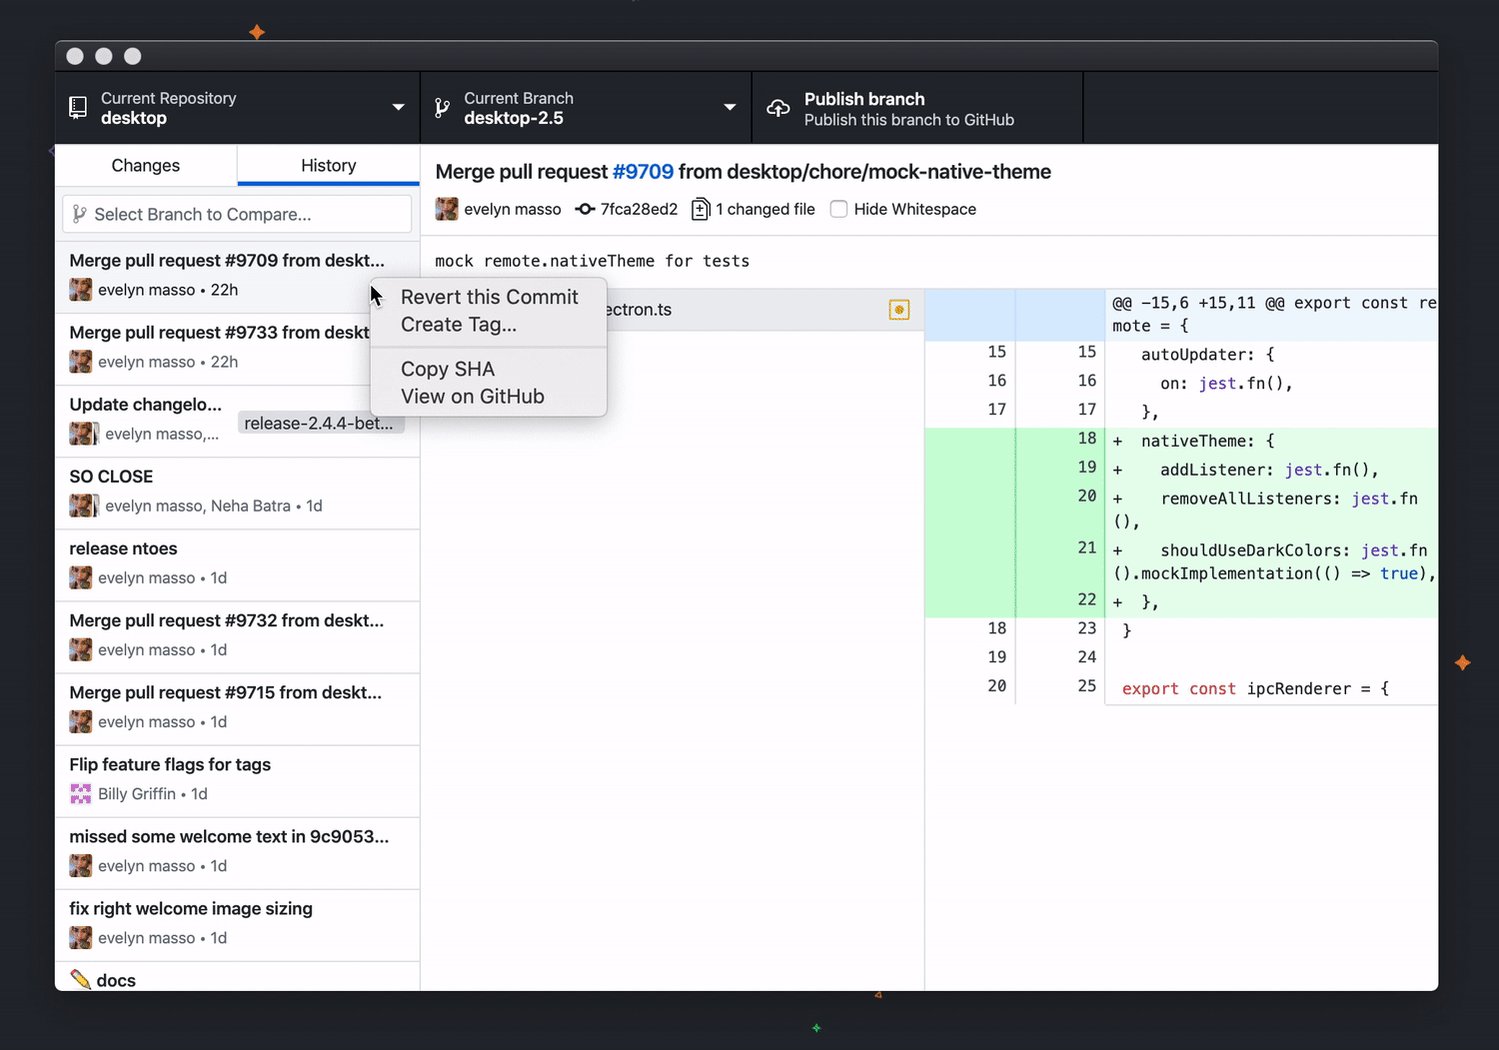Click the Publish branch upload icon
The height and width of the screenshot is (1050, 1499).
pos(778,107)
